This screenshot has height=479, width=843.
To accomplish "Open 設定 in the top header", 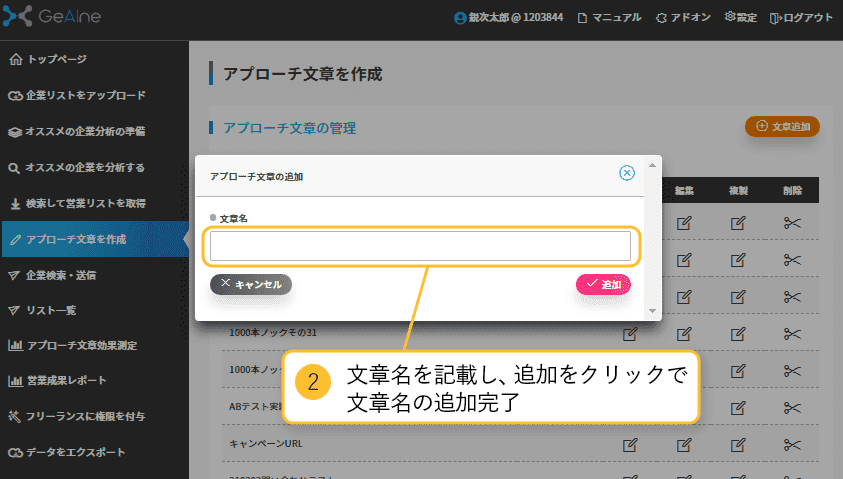I will [x=741, y=17].
